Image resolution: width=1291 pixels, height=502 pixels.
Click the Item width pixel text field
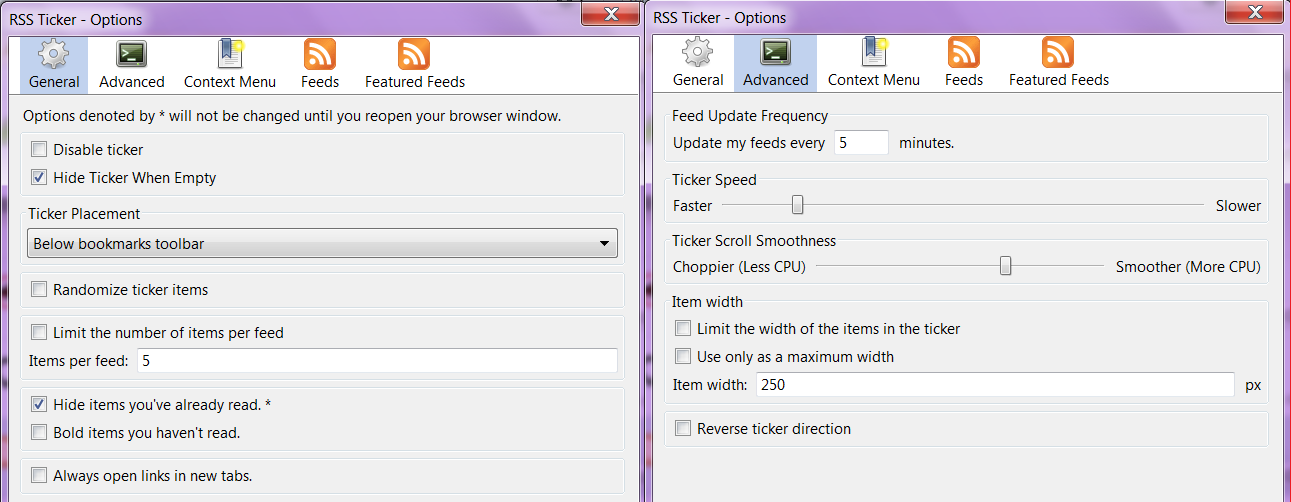pyautogui.click(x=995, y=385)
